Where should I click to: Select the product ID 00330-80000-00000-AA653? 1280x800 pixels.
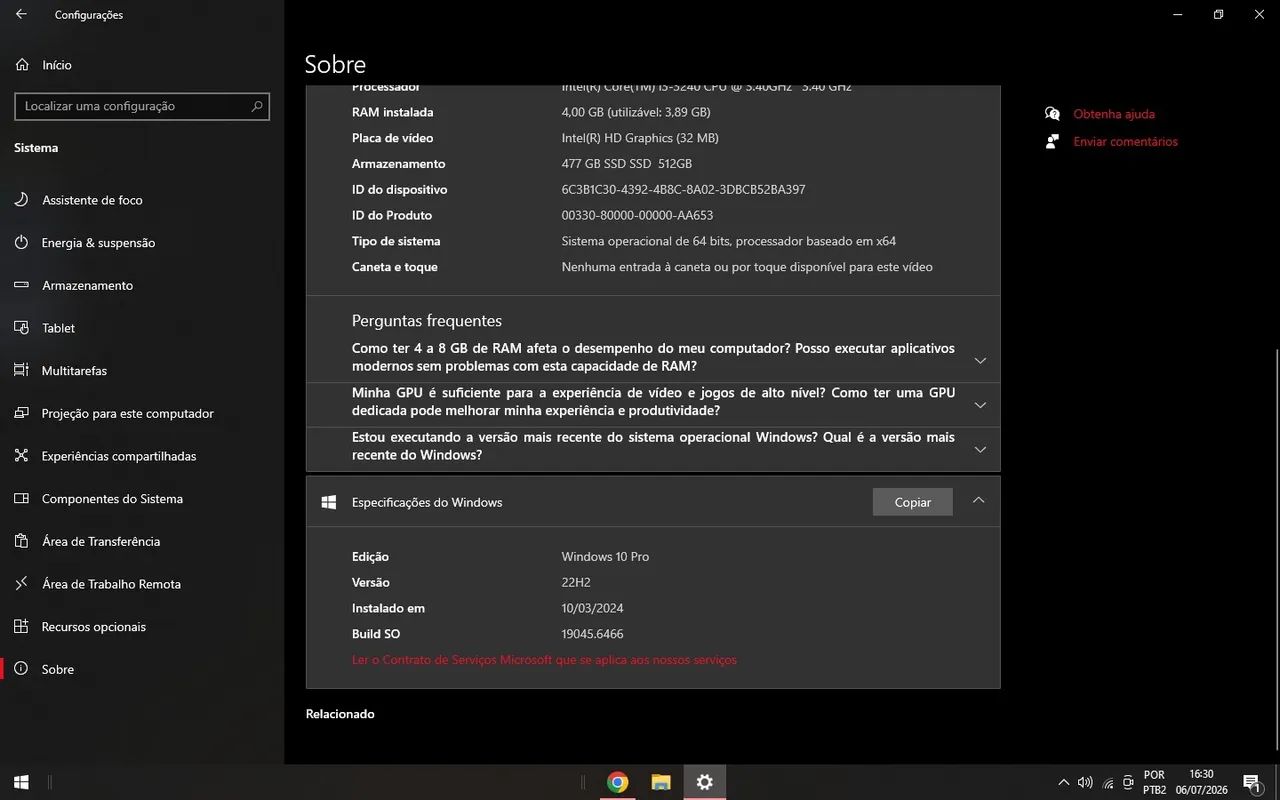tap(637, 216)
